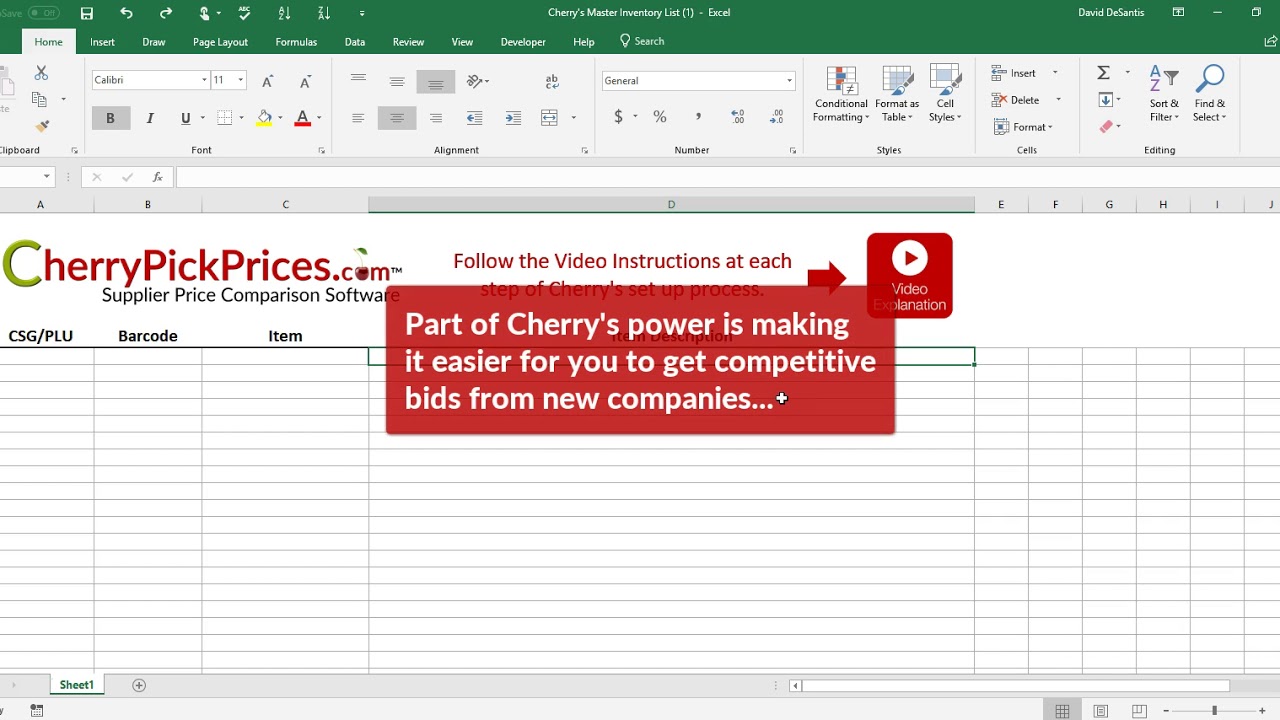The image size is (1280, 720).
Task: Click in the formula bar input
Action: 726,177
